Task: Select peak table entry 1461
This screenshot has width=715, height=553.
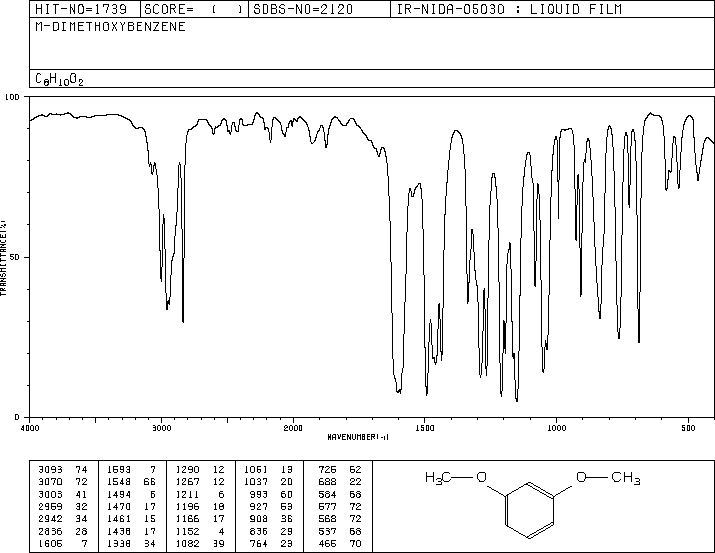Action: pos(119,519)
